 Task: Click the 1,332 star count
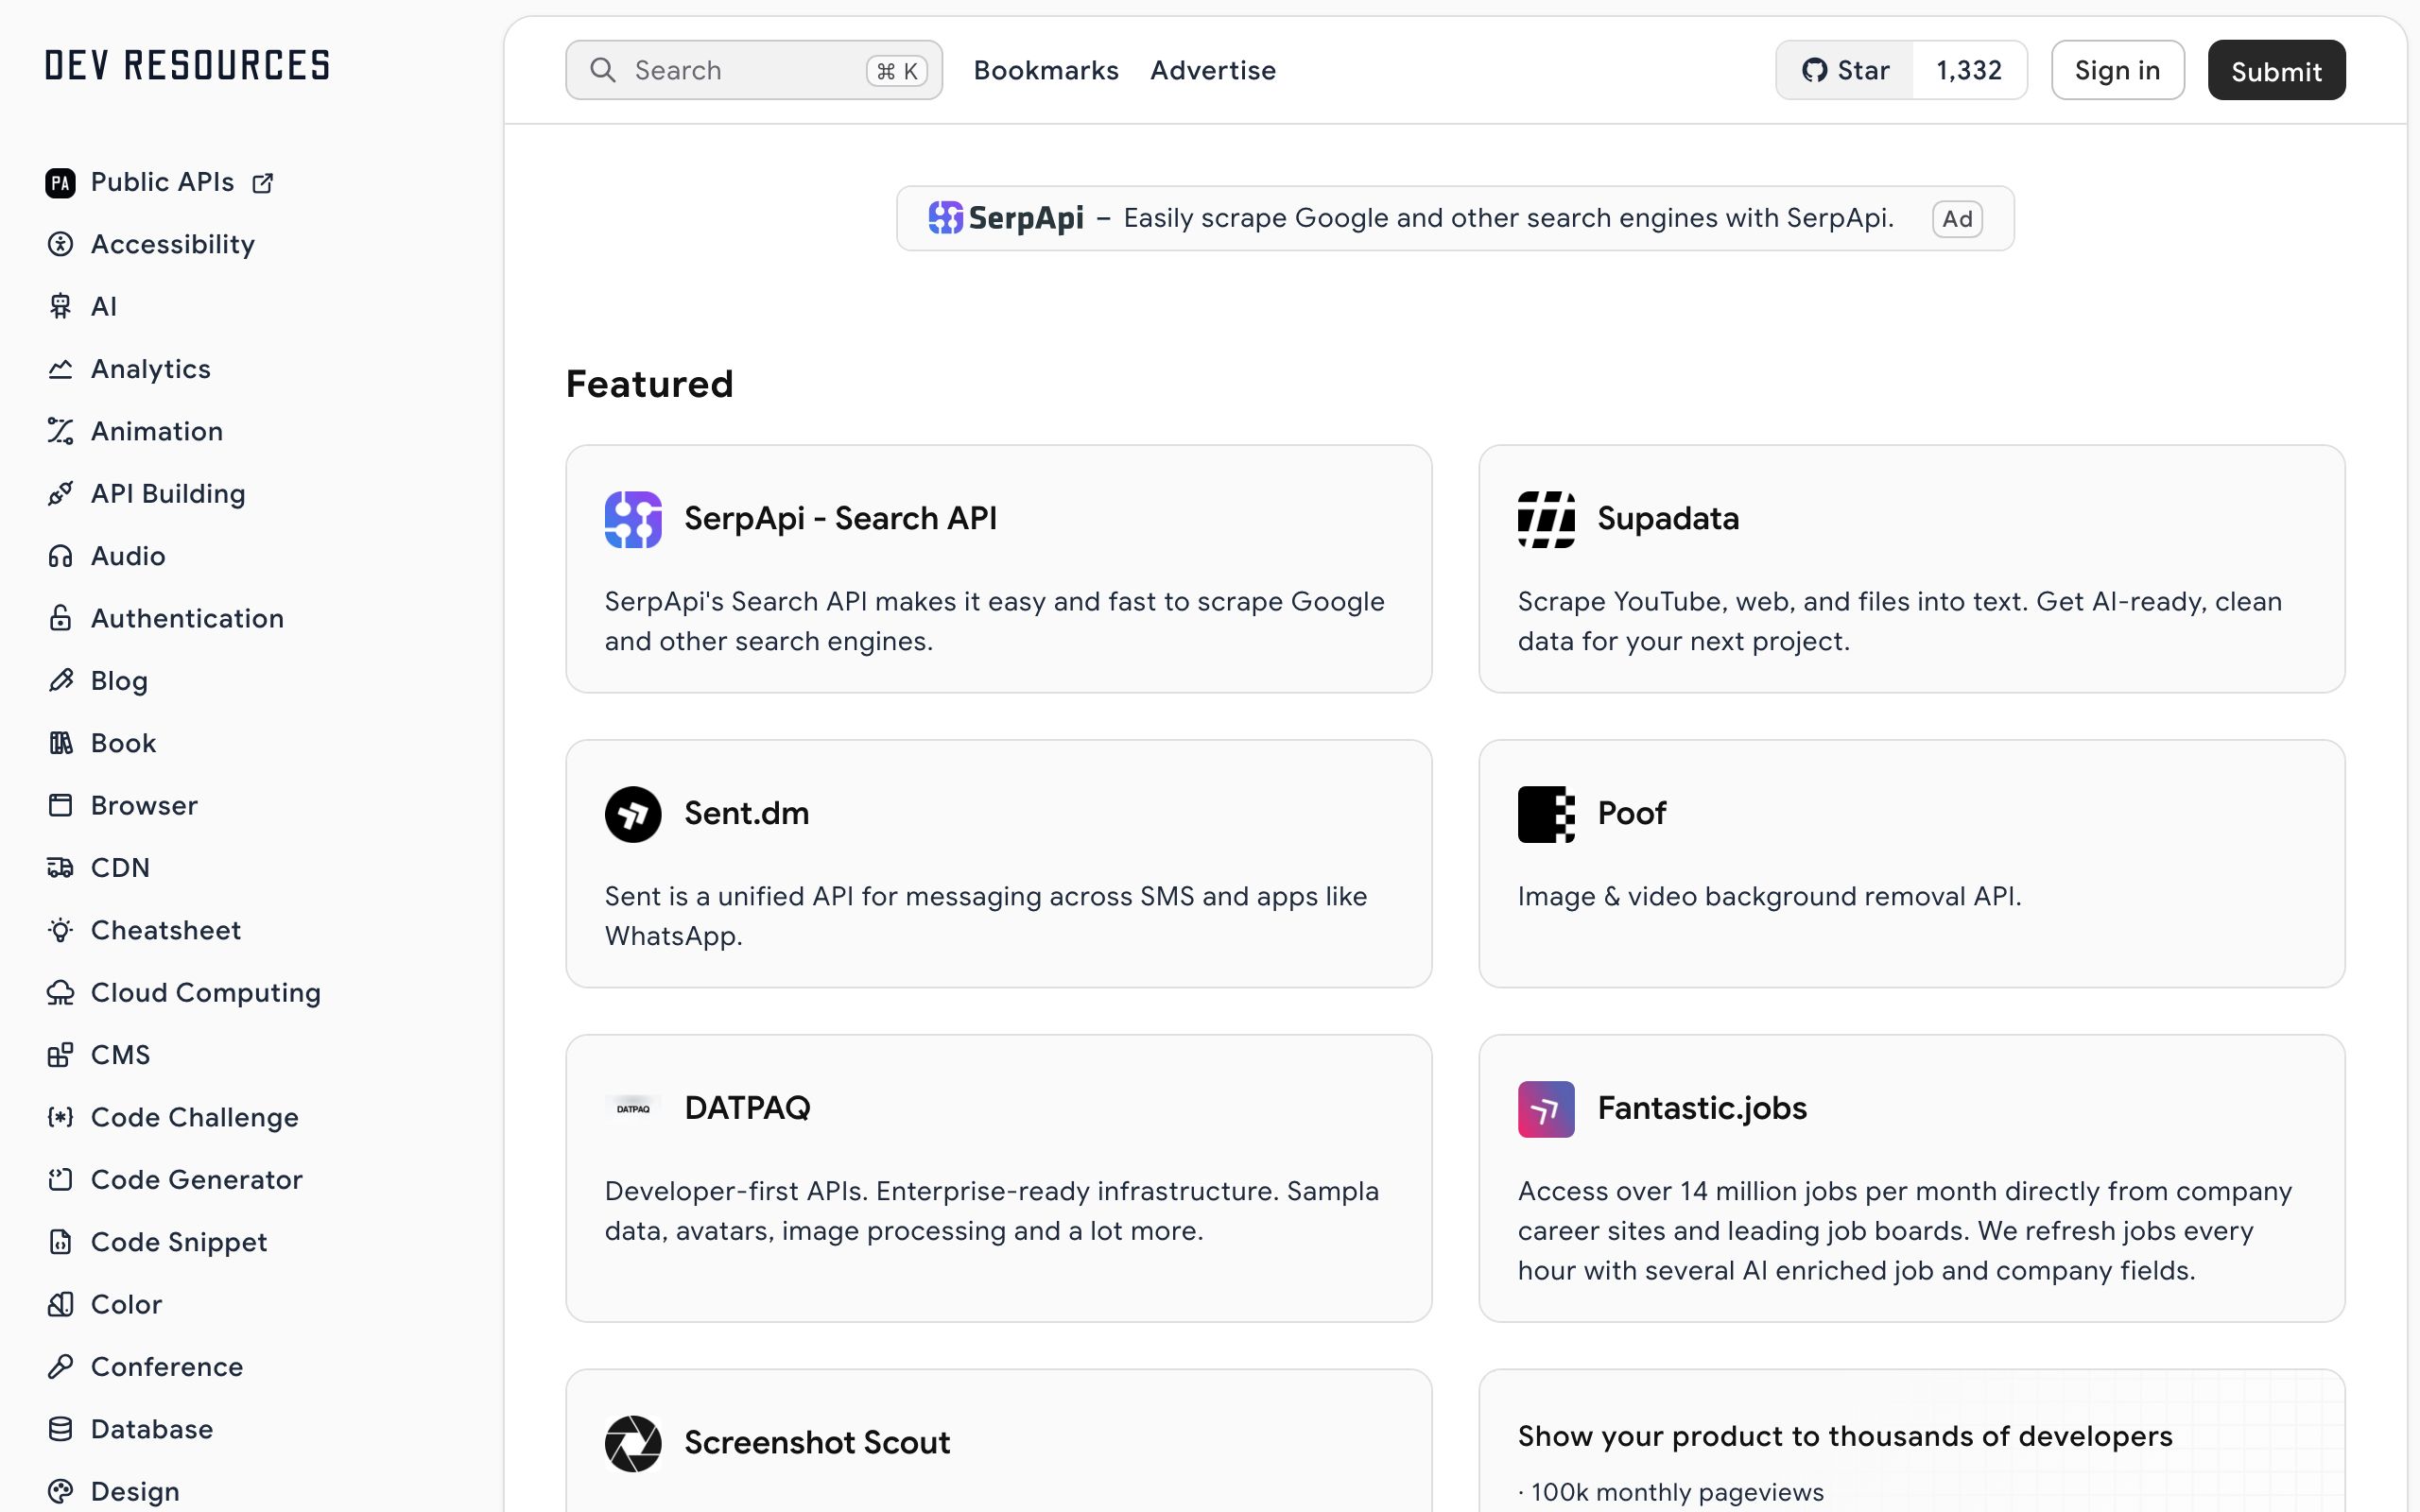coord(1969,70)
